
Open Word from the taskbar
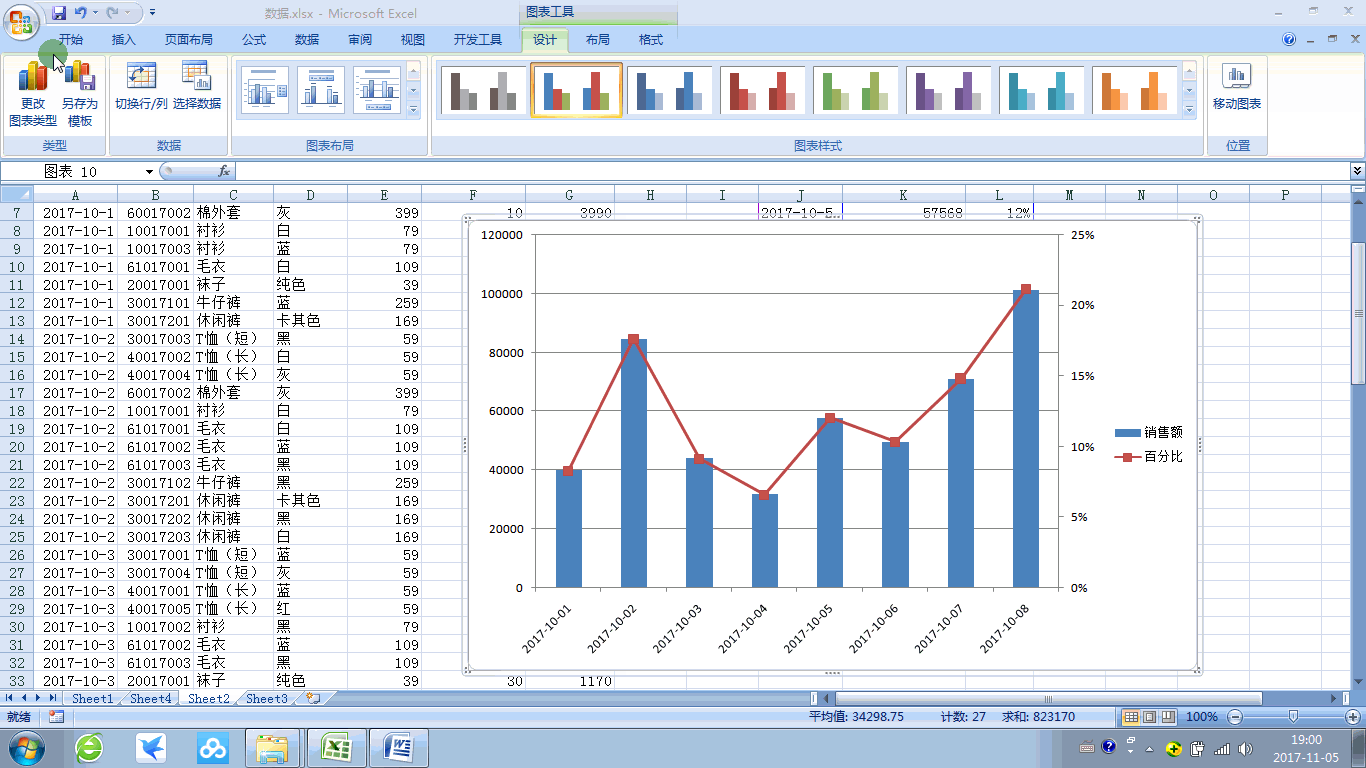click(x=399, y=748)
